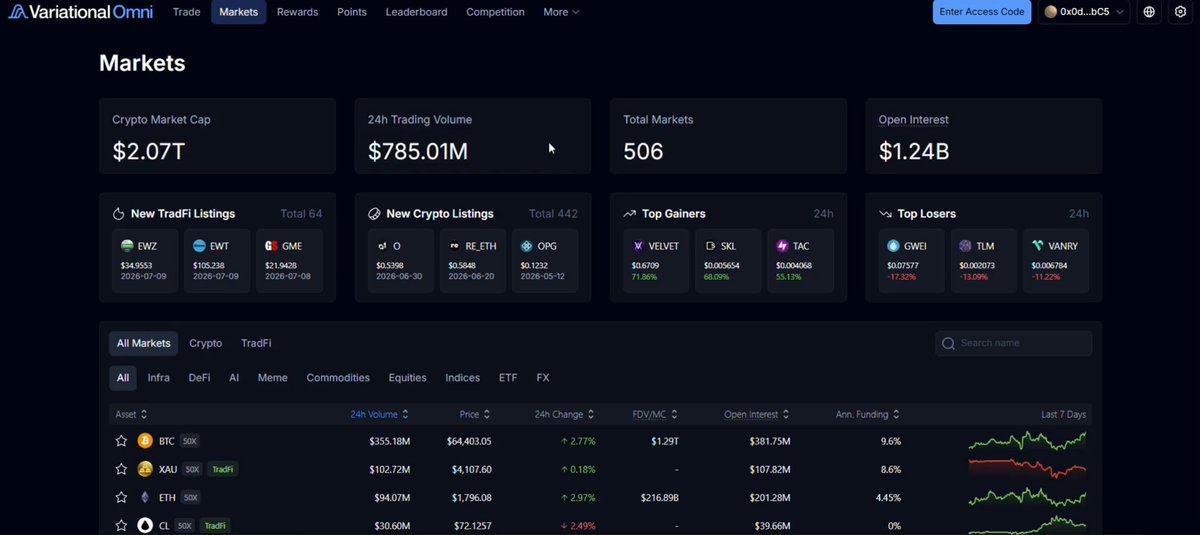Sort by the 24h Volume column
The height and width of the screenshot is (535, 1200).
point(379,414)
